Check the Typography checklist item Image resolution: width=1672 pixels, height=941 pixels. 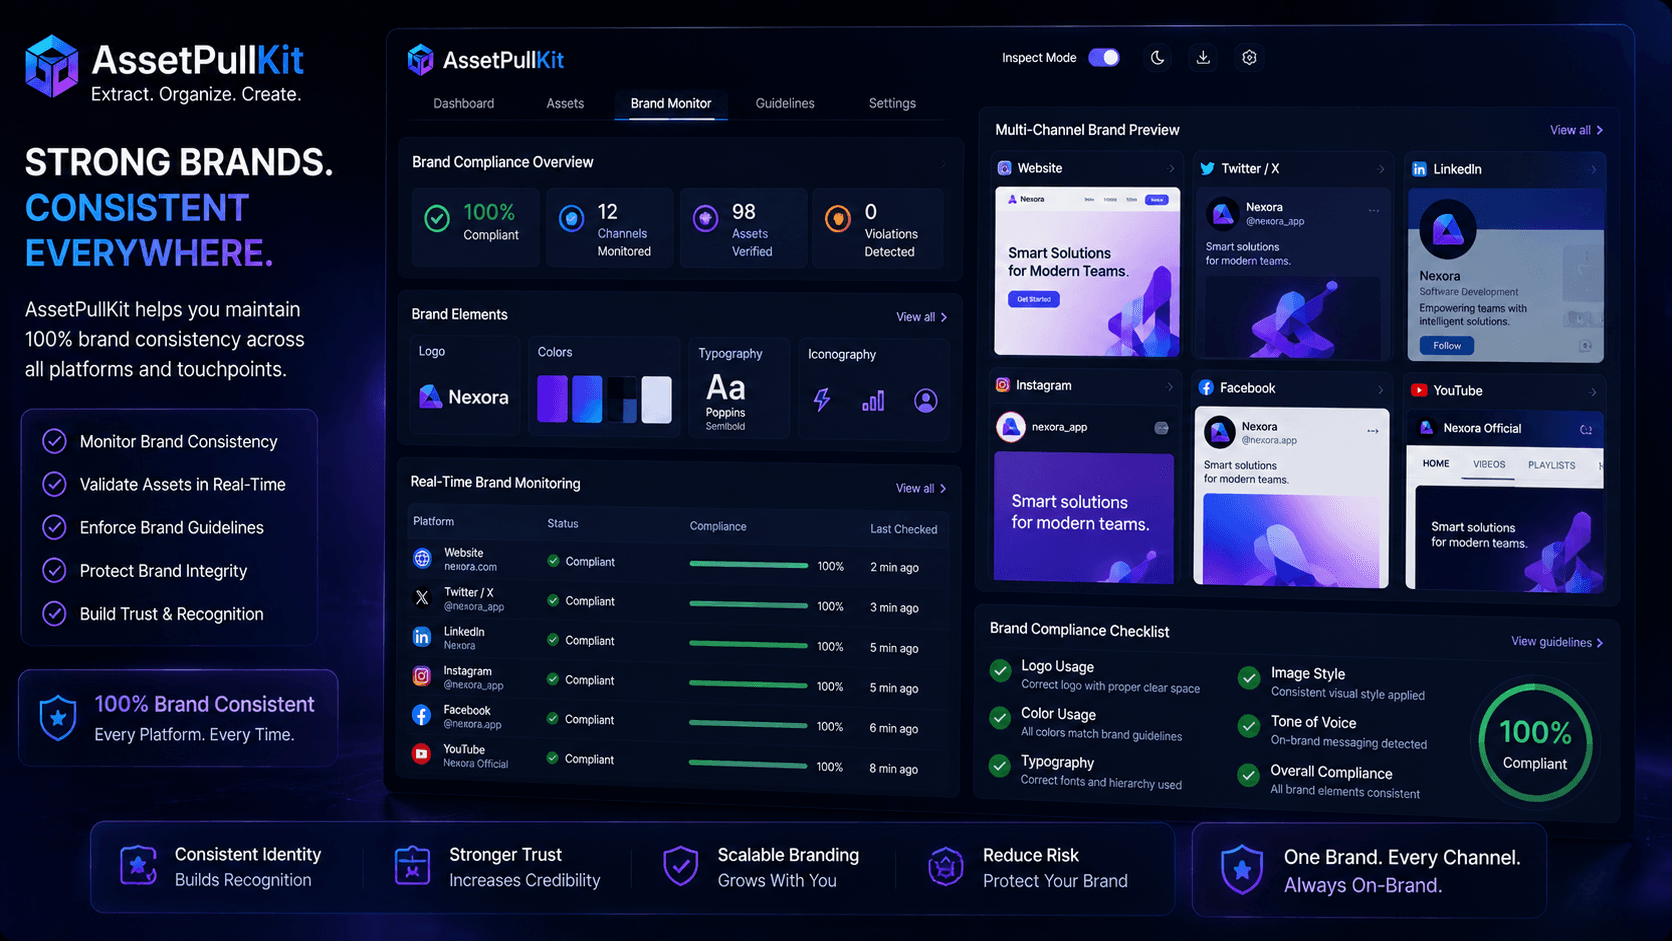click(x=1000, y=766)
